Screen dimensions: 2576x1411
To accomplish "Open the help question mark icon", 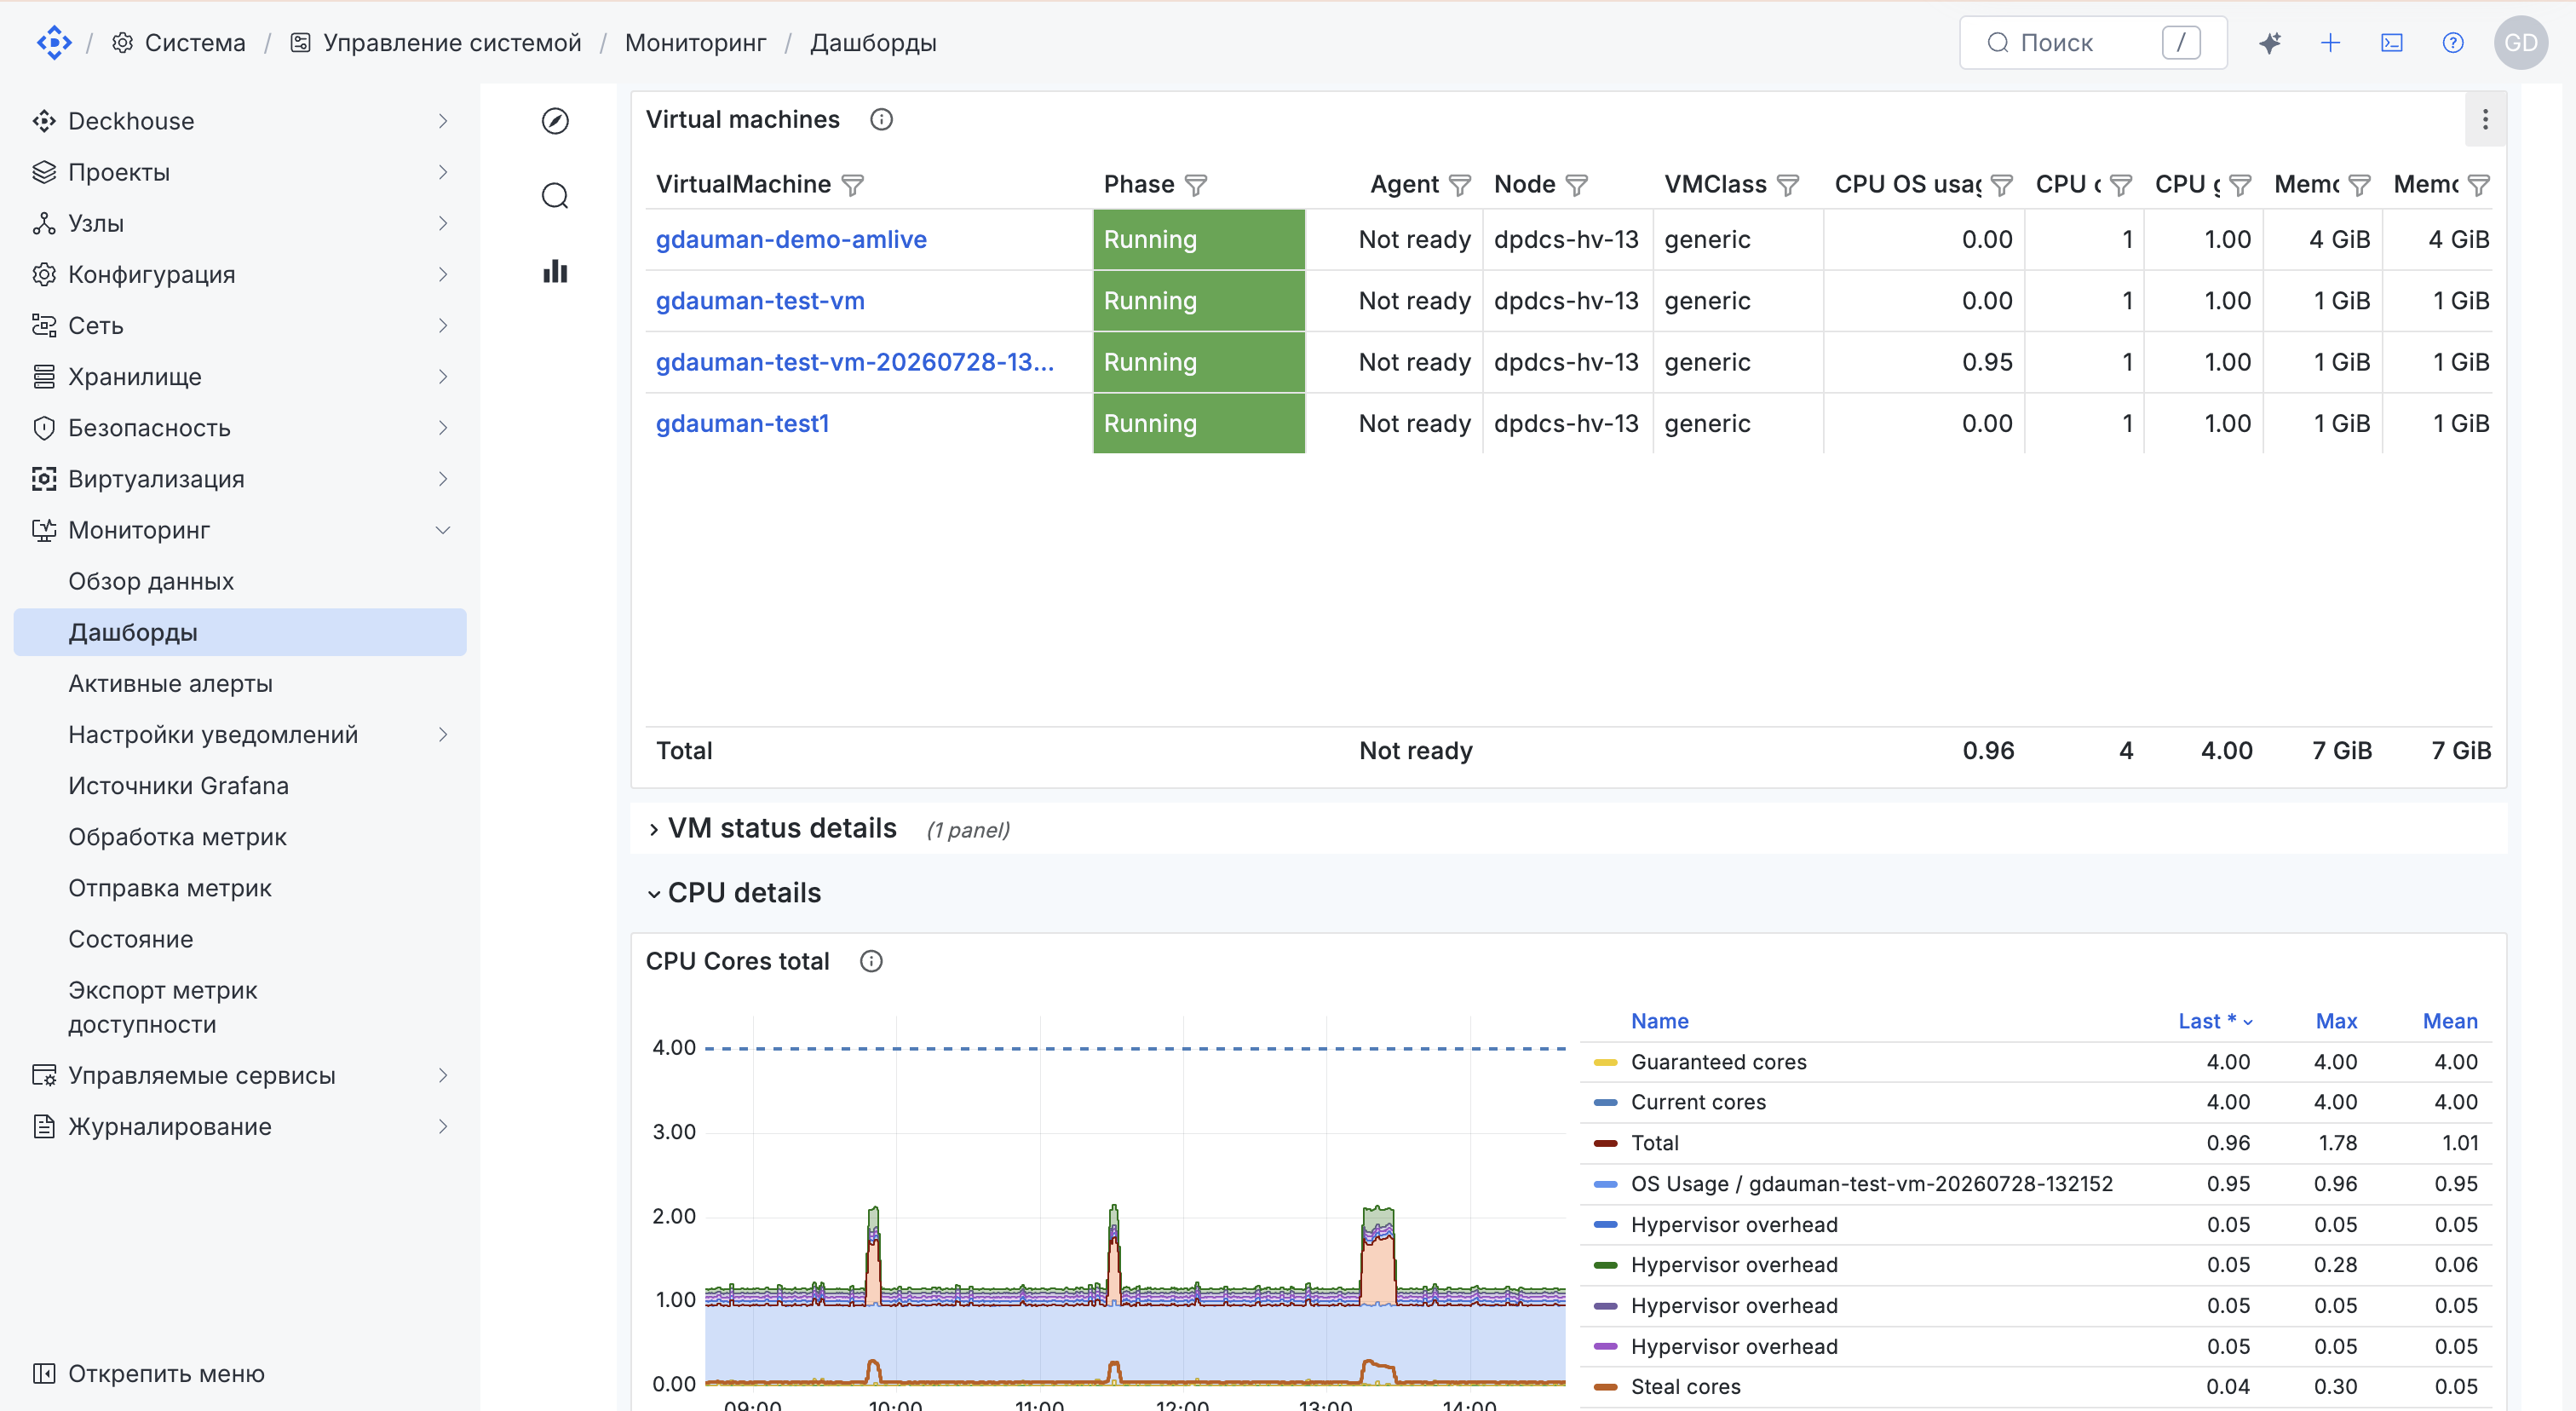I will tap(2452, 43).
